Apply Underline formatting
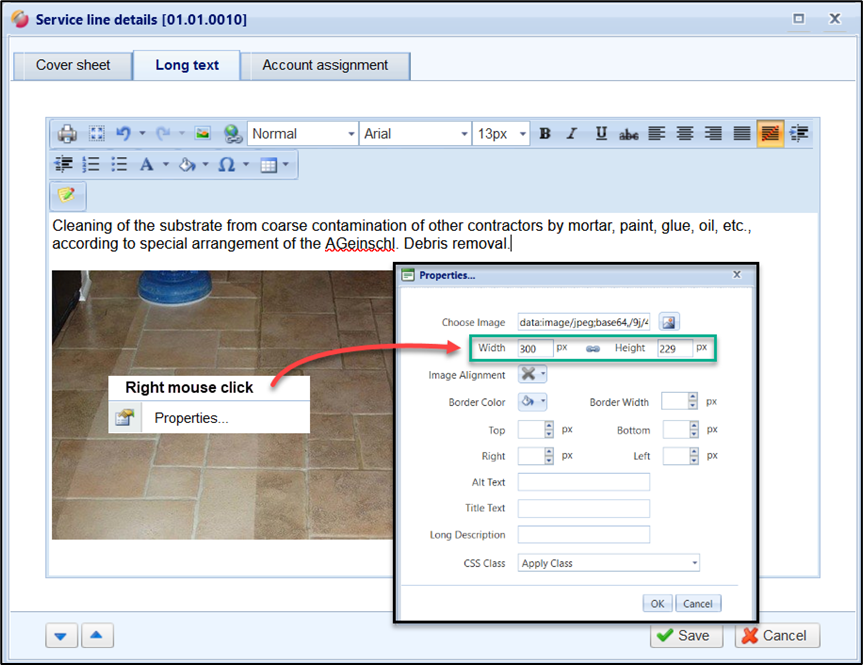863x665 pixels. [x=601, y=134]
